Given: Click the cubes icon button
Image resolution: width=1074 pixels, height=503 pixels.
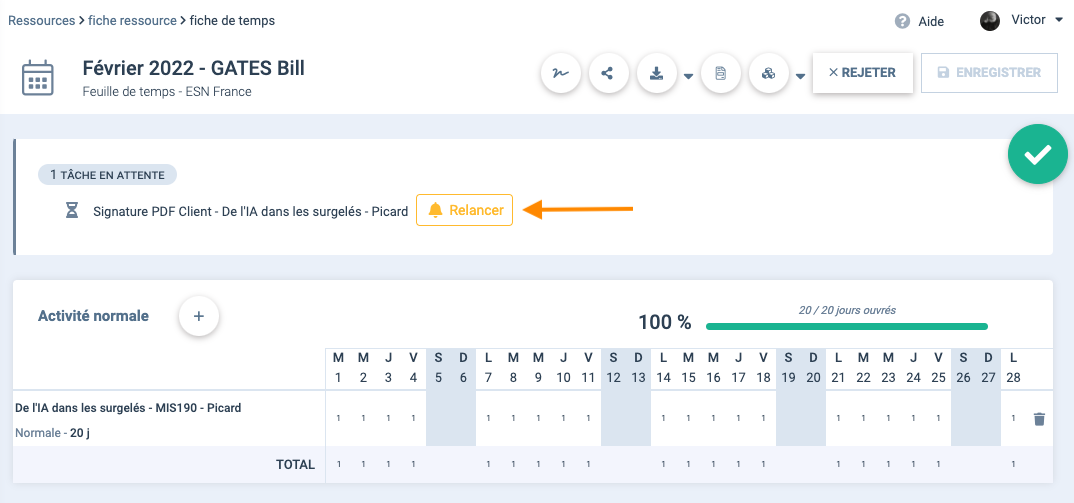Looking at the screenshot, I should tap(768, 73).
